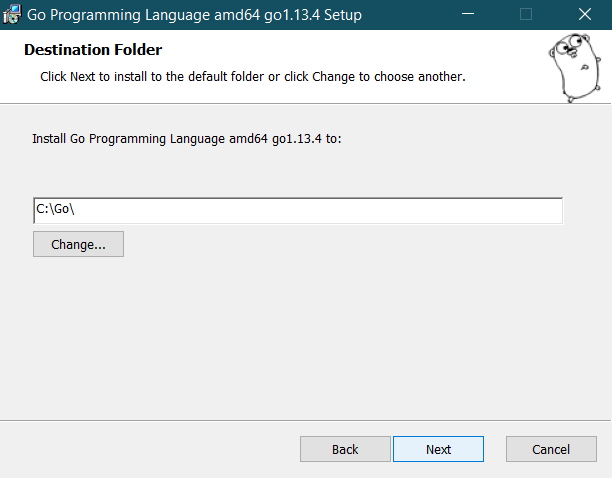The image size is (612, 478).
Task: Close the Go Setup installer window
Action: coord(584,14)
